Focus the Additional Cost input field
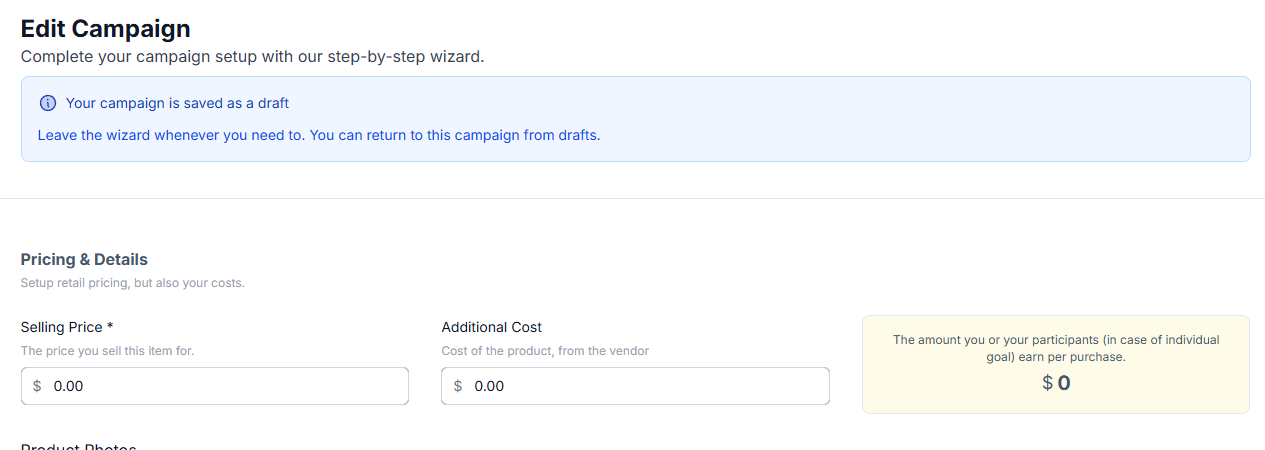This screenshot has height=450, width=1265. (x=635, y=386)
